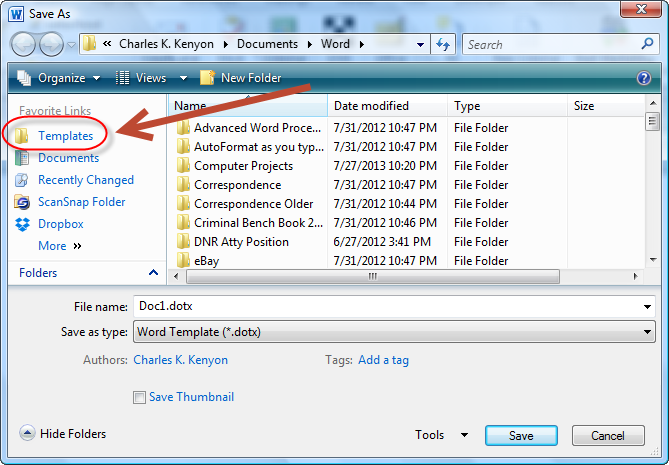Open the Views menu

(151, 78)
